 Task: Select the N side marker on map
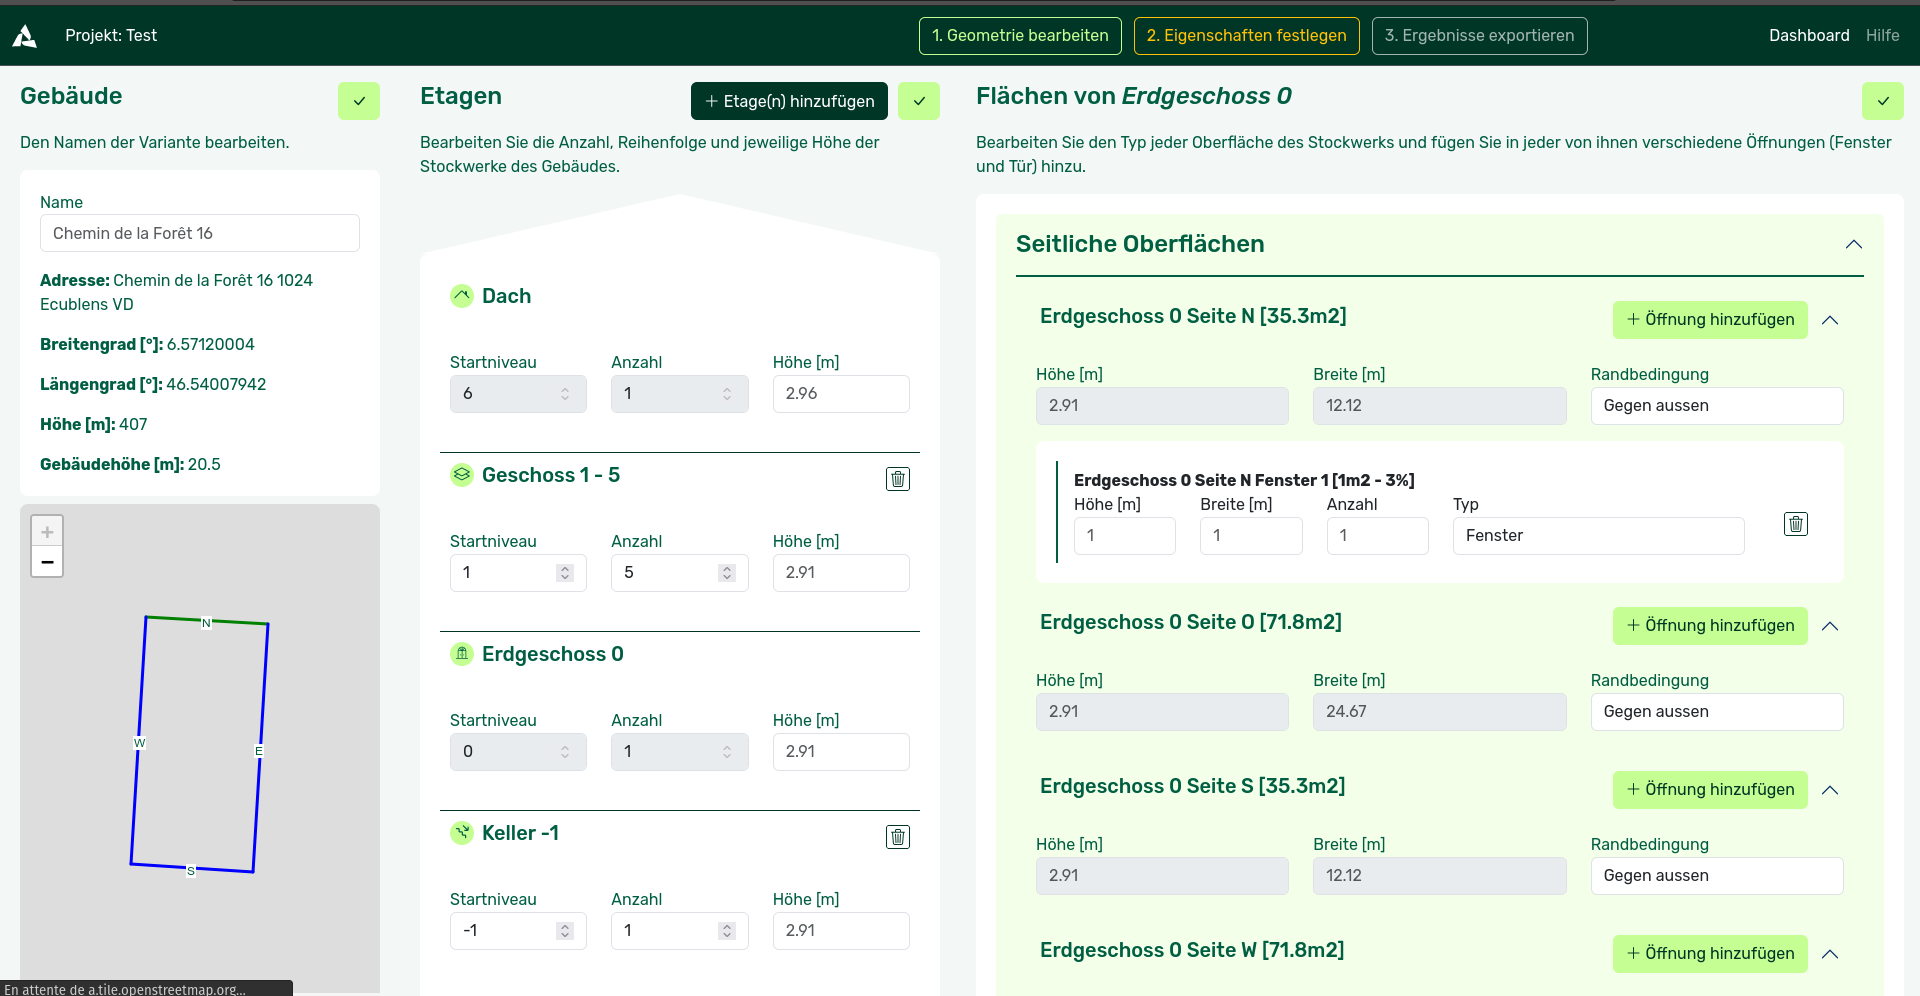point(207,623)
